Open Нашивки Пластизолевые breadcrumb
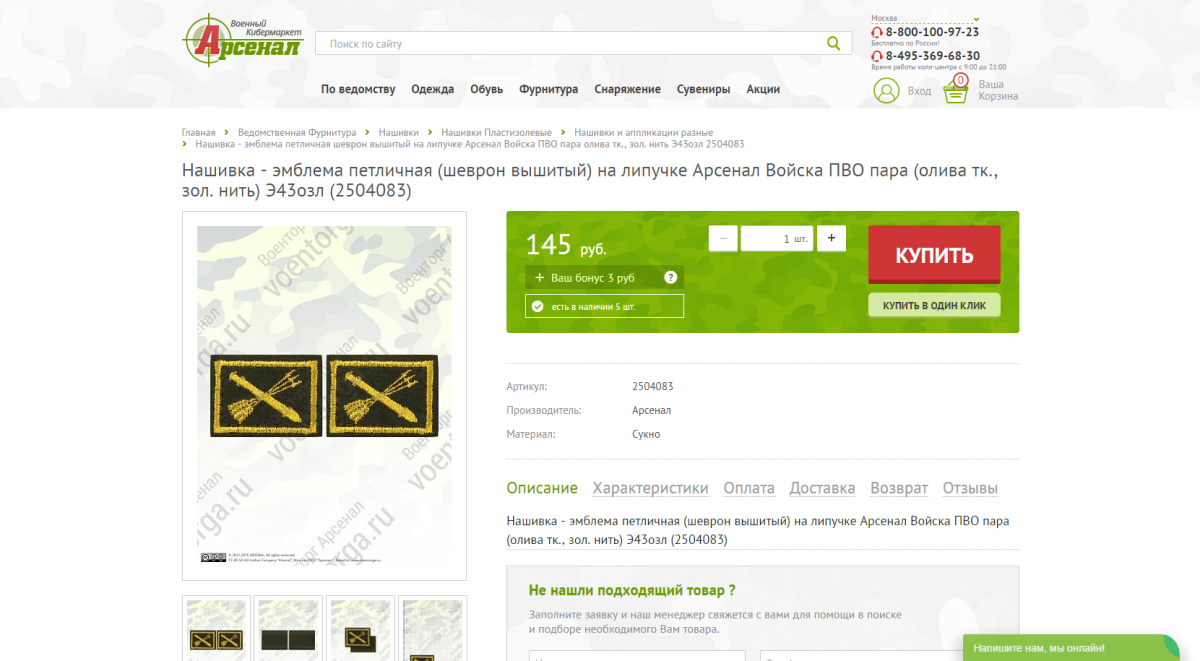1200x661 pixels. point(496,132)
